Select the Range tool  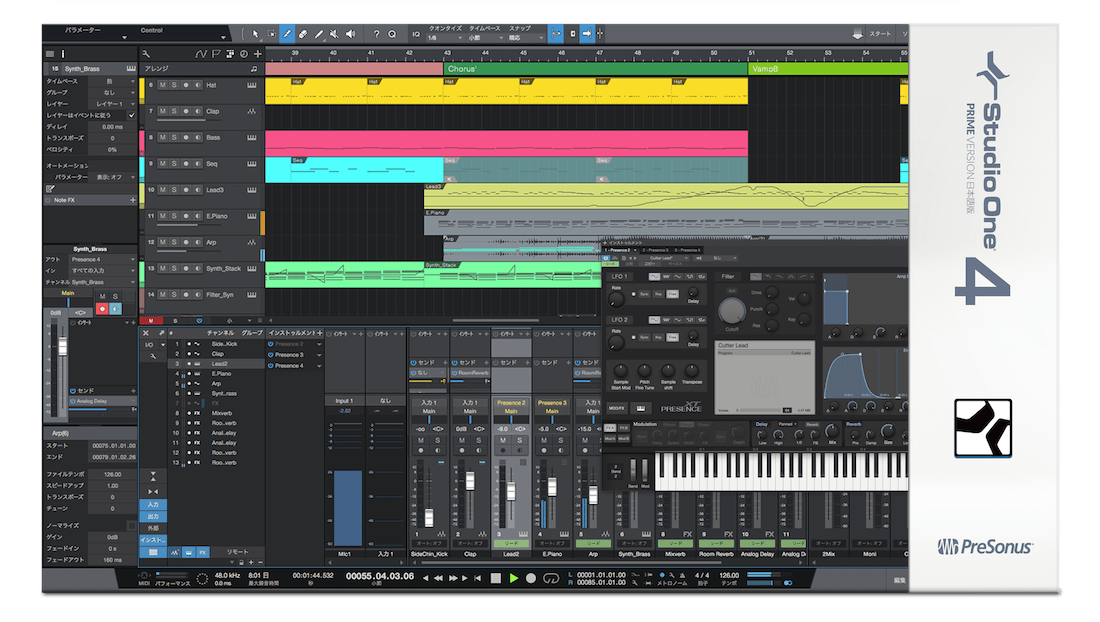(x=271, y=34)
